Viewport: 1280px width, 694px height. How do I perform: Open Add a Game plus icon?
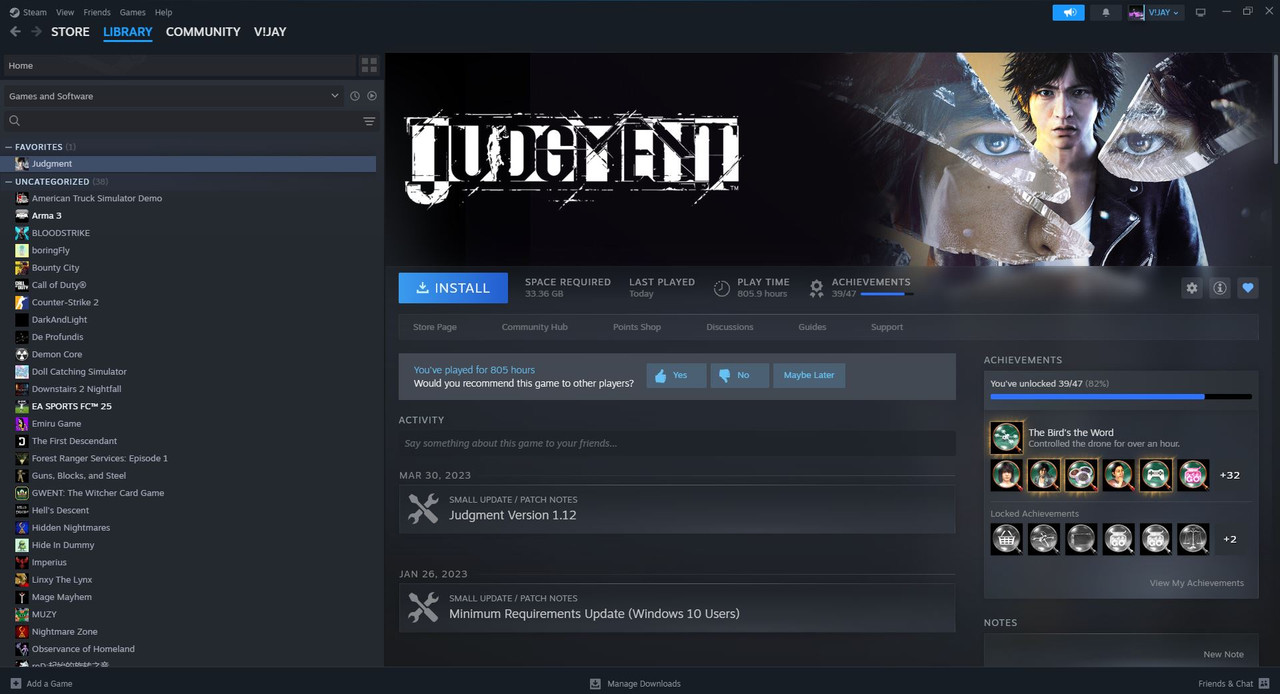pos(15,683)
